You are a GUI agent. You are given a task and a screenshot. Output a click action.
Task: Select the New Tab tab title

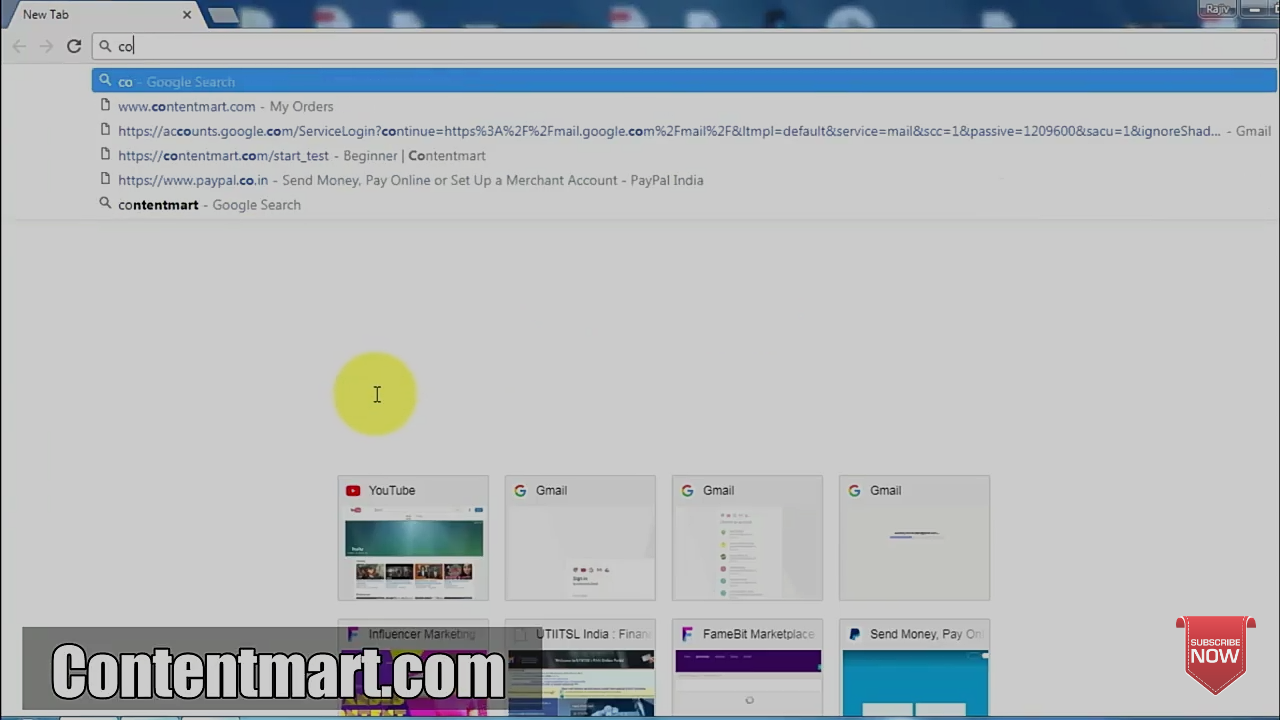coord(46,15)
